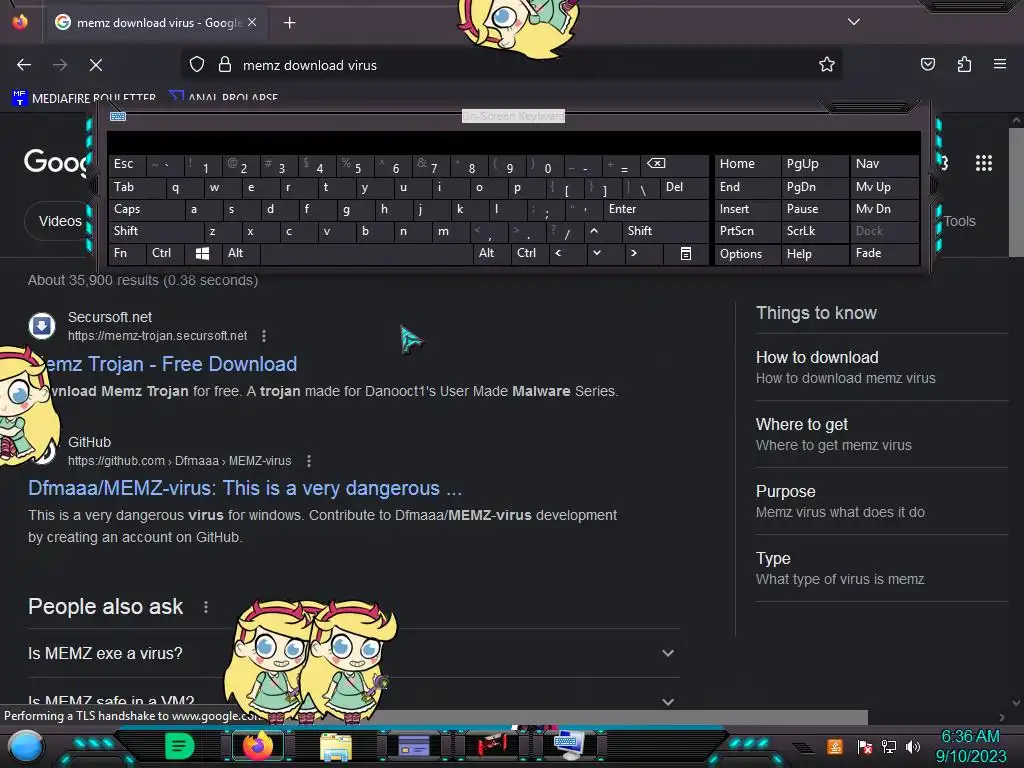
Task: Open a new browser tab
Action: (x=289, y=23)
